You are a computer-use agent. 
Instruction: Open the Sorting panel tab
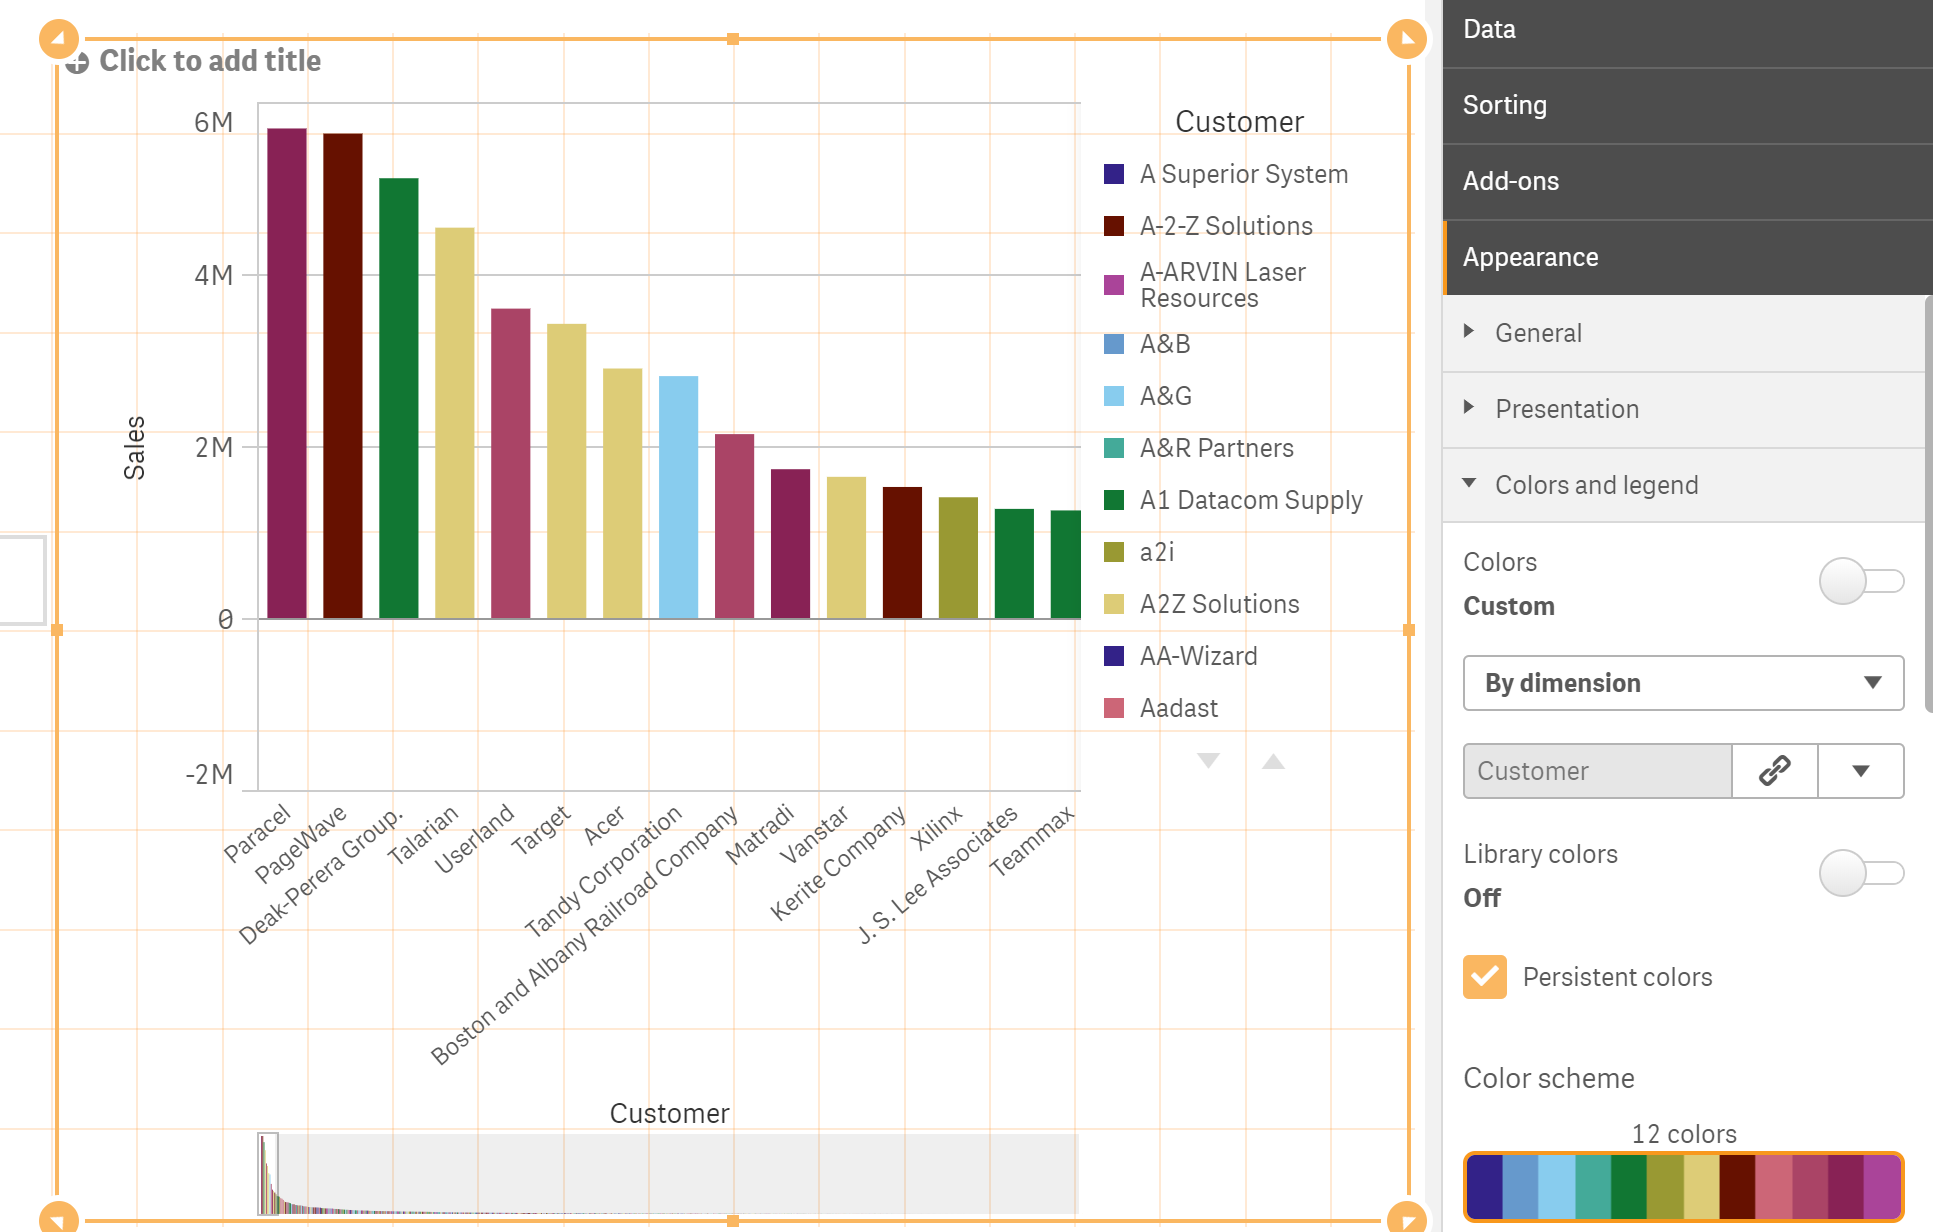click(x=1687, y=105)
